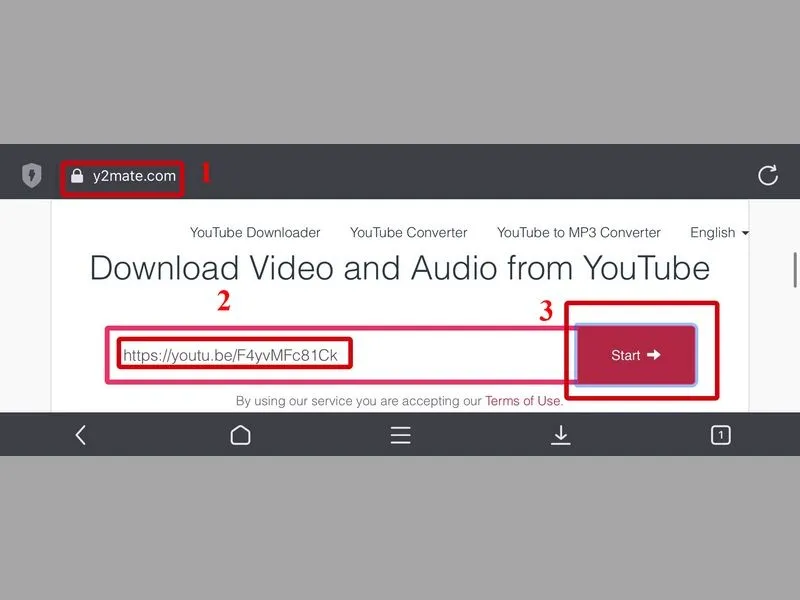
Task: Go back using the back arrow
Action: point(80,435)
